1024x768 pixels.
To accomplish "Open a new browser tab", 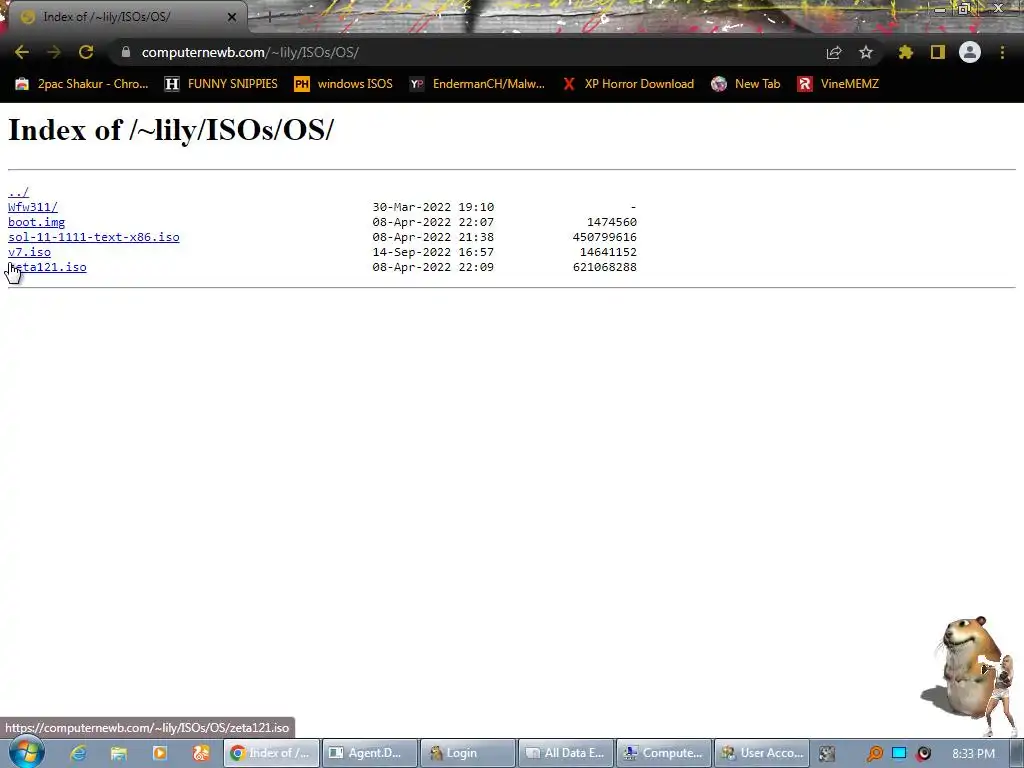I will tap(269, 17).
